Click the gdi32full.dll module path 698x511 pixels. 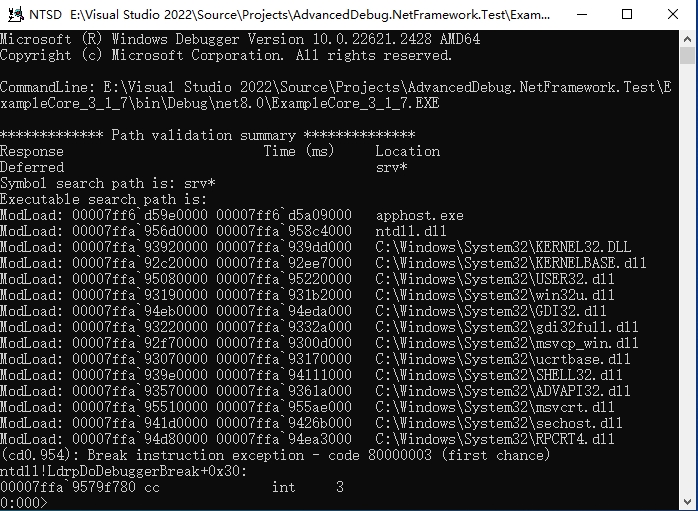coord(507,327)
